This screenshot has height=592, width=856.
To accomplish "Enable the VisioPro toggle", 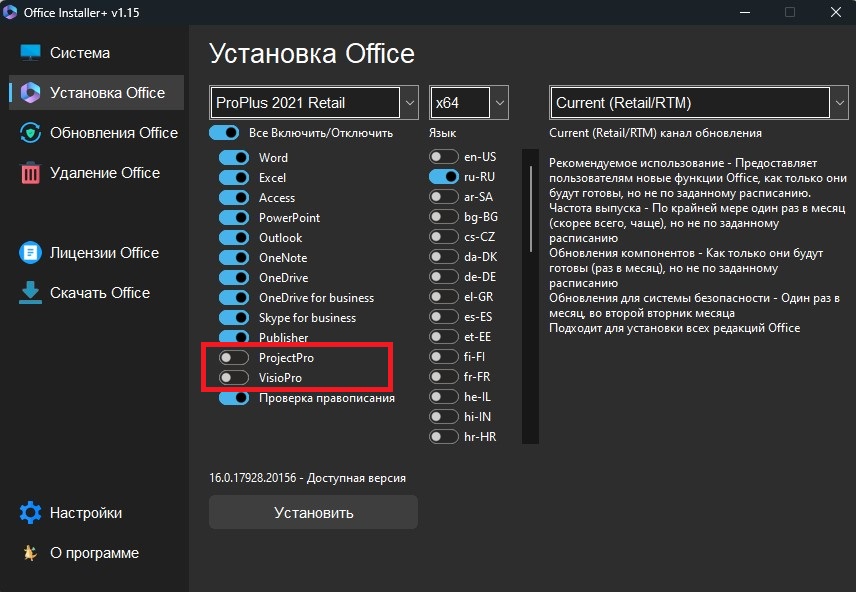I will click(x=234, y=377).
